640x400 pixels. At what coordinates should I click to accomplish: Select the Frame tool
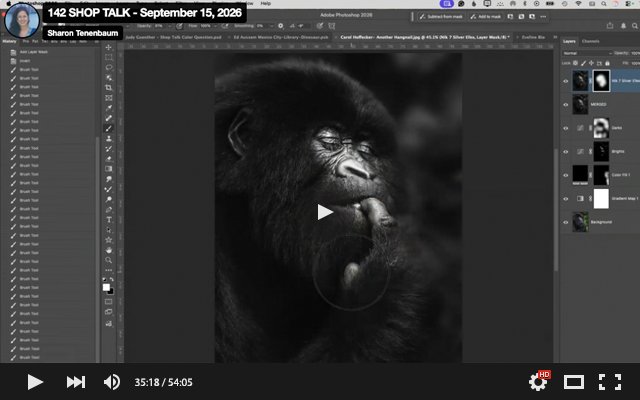109,98
